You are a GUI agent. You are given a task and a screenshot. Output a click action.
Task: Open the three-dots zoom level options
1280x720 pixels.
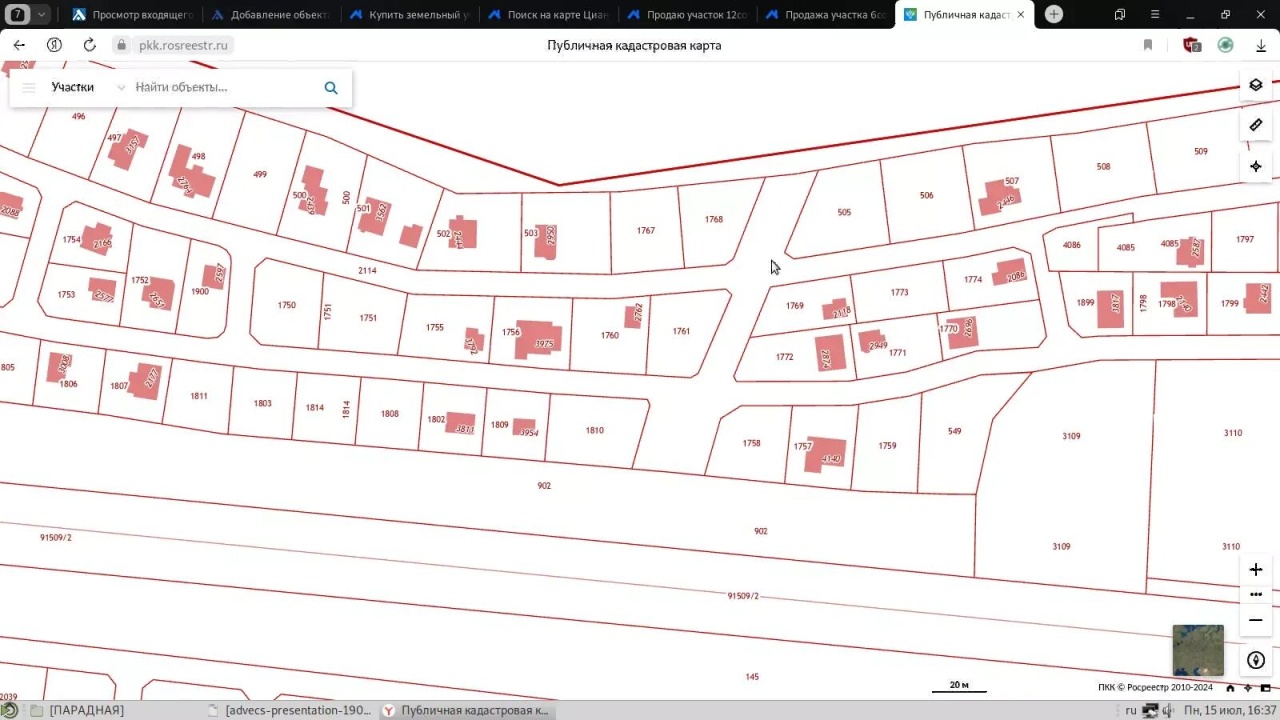[1256, 595]
